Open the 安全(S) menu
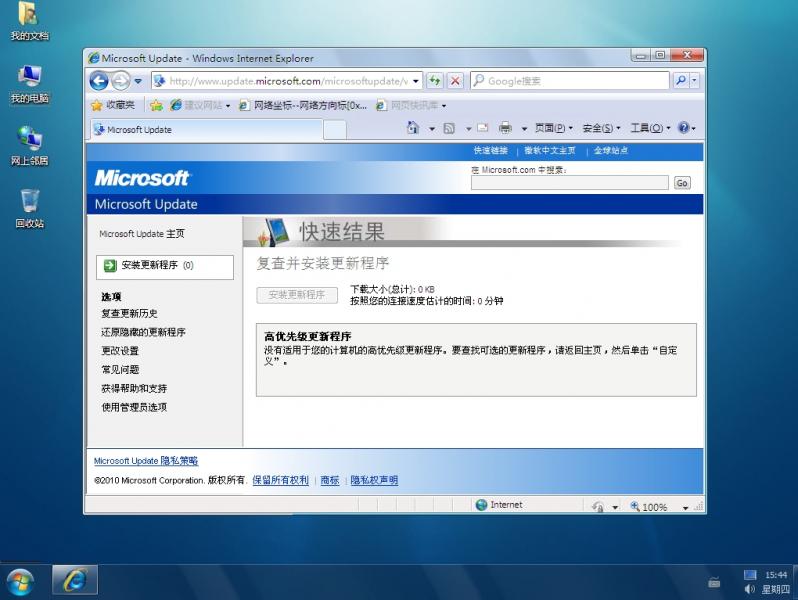 (x=601, y=128)
